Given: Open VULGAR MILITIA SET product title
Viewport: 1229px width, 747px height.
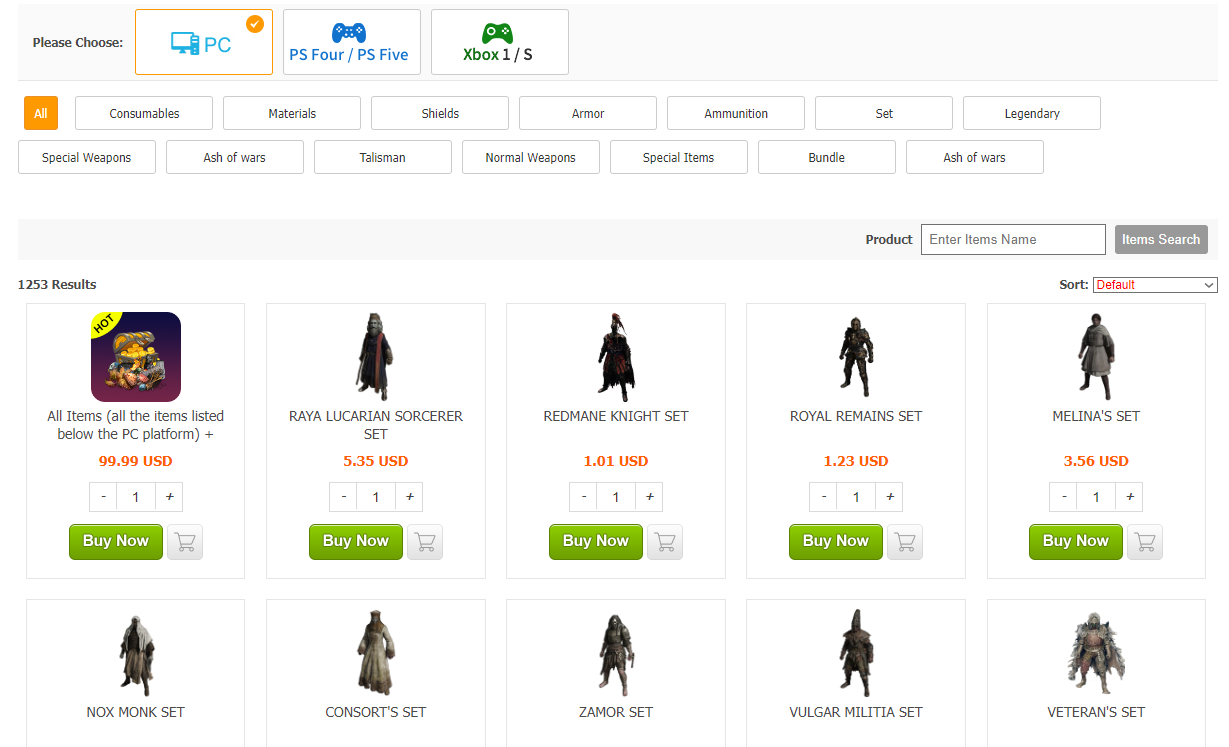Looking at the screenshot, I should [856, 712].
